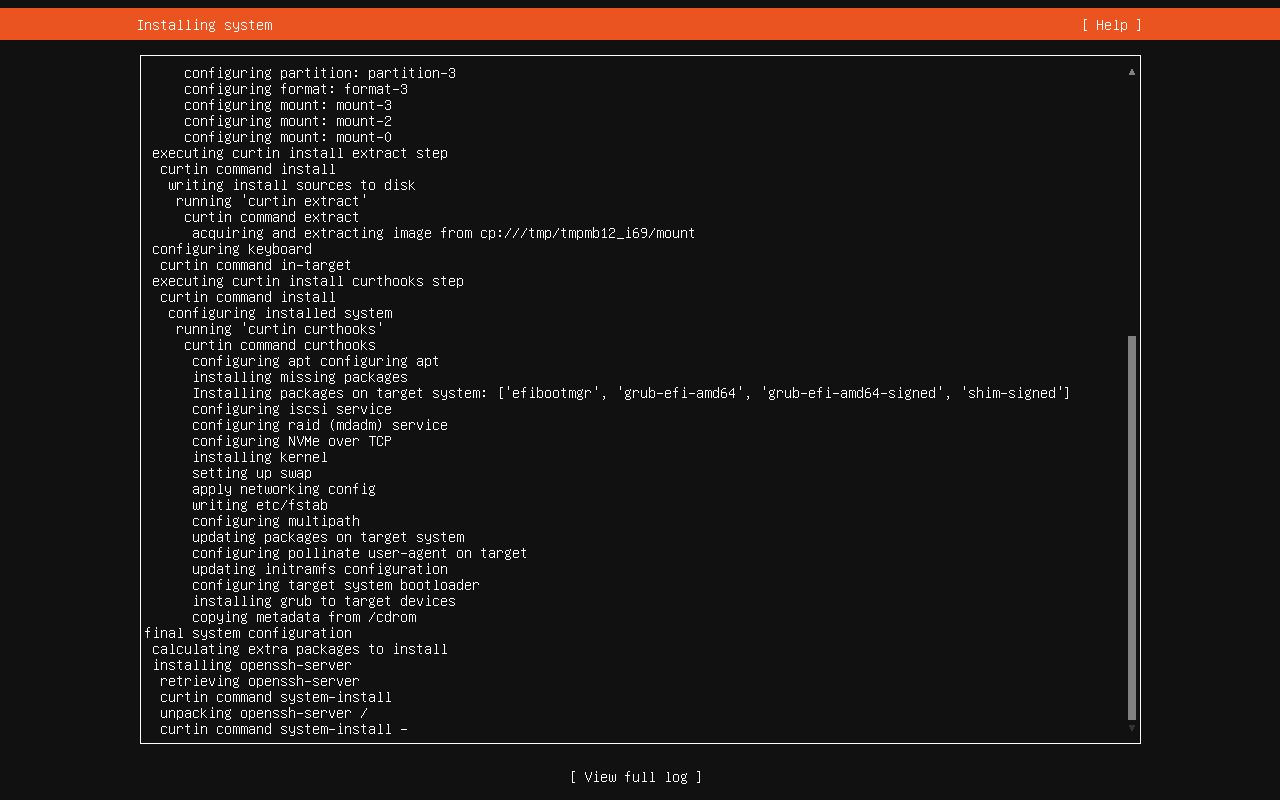
Task: Click the scrollbar down arrow
Action: click(x=1132, y=728)
